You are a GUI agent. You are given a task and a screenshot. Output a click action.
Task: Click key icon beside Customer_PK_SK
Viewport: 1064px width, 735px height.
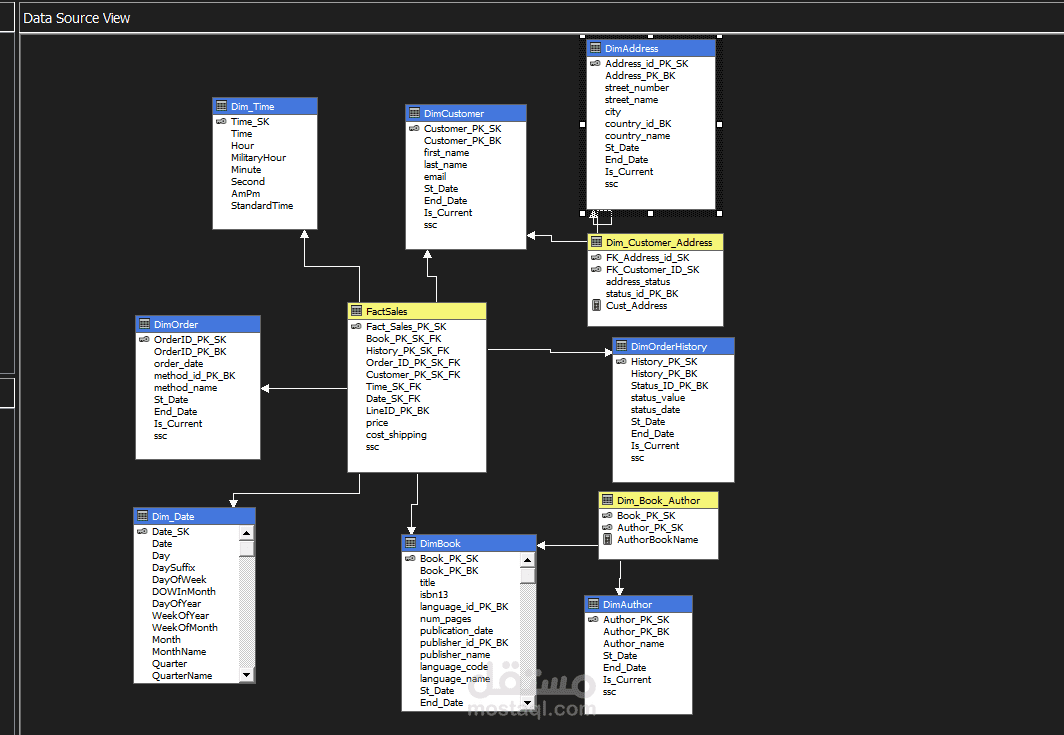(415, 128)
